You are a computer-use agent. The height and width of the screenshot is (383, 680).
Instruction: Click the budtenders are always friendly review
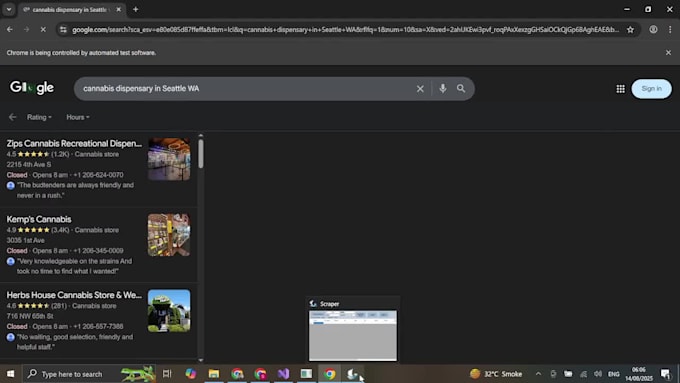click(x=75, y=190)
